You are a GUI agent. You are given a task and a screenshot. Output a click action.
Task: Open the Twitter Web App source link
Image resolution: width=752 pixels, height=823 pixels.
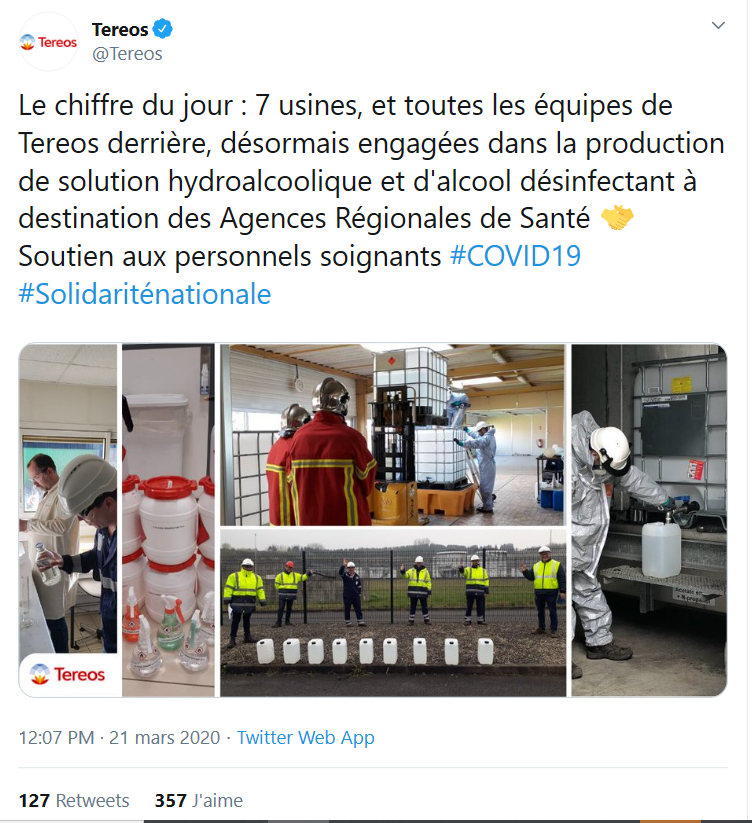pyautogui.click(x=305, y=737)
